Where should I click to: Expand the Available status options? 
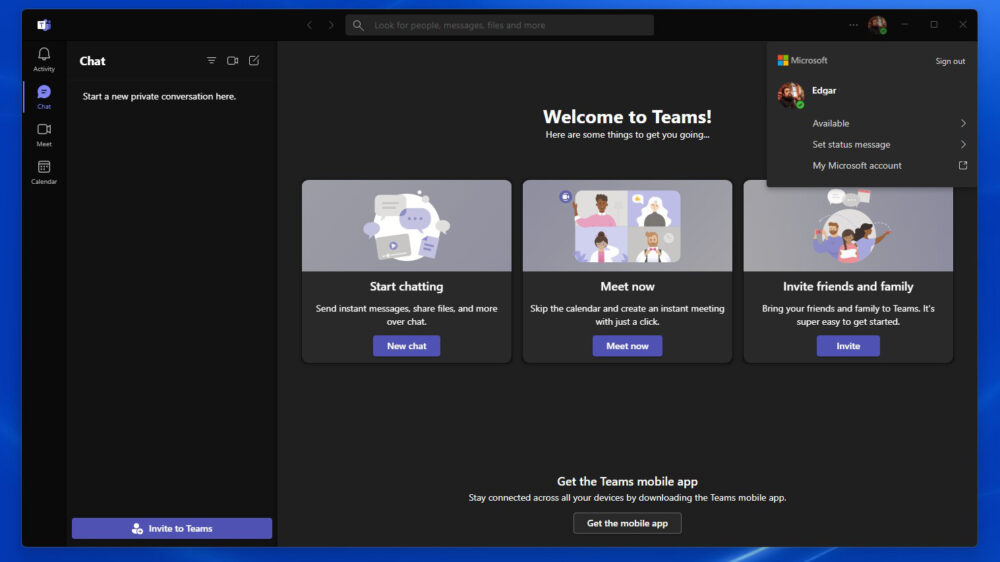tap(888, 123)
